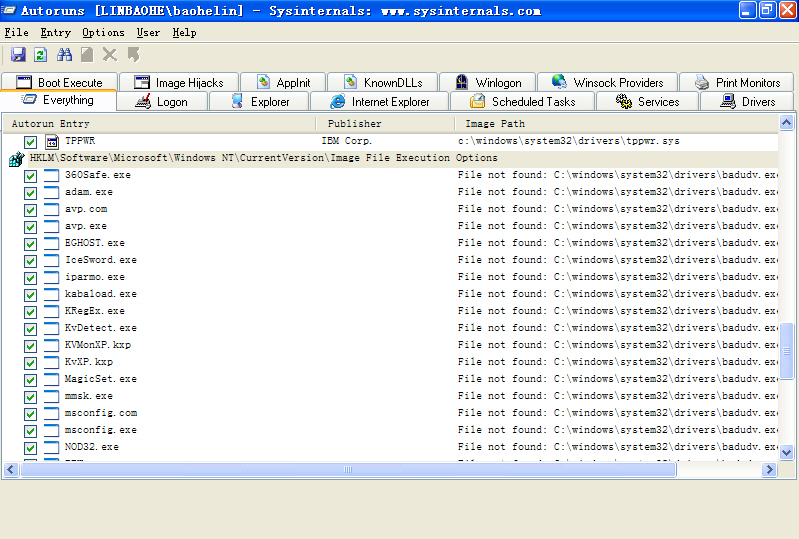This screenshot has height=539, width=799.
Task: Click the Jump to entry toolbar icon
Action: pyautogui.click(x=134, y=55)
